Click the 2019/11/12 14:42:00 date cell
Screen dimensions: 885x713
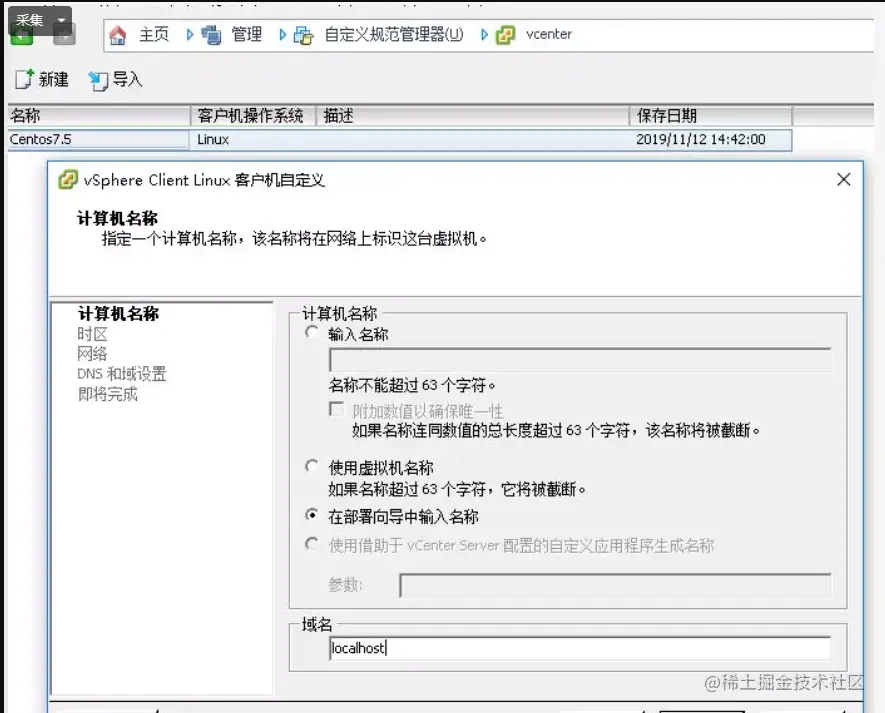(700, 139)
